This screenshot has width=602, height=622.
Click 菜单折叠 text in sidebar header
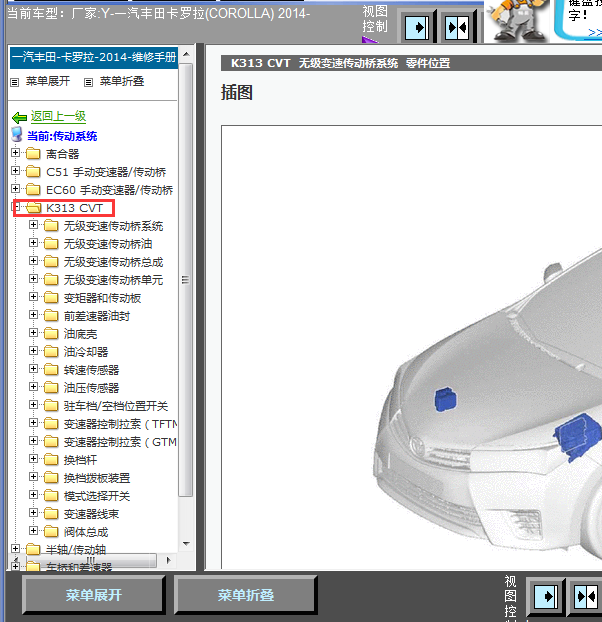[122, 81]
